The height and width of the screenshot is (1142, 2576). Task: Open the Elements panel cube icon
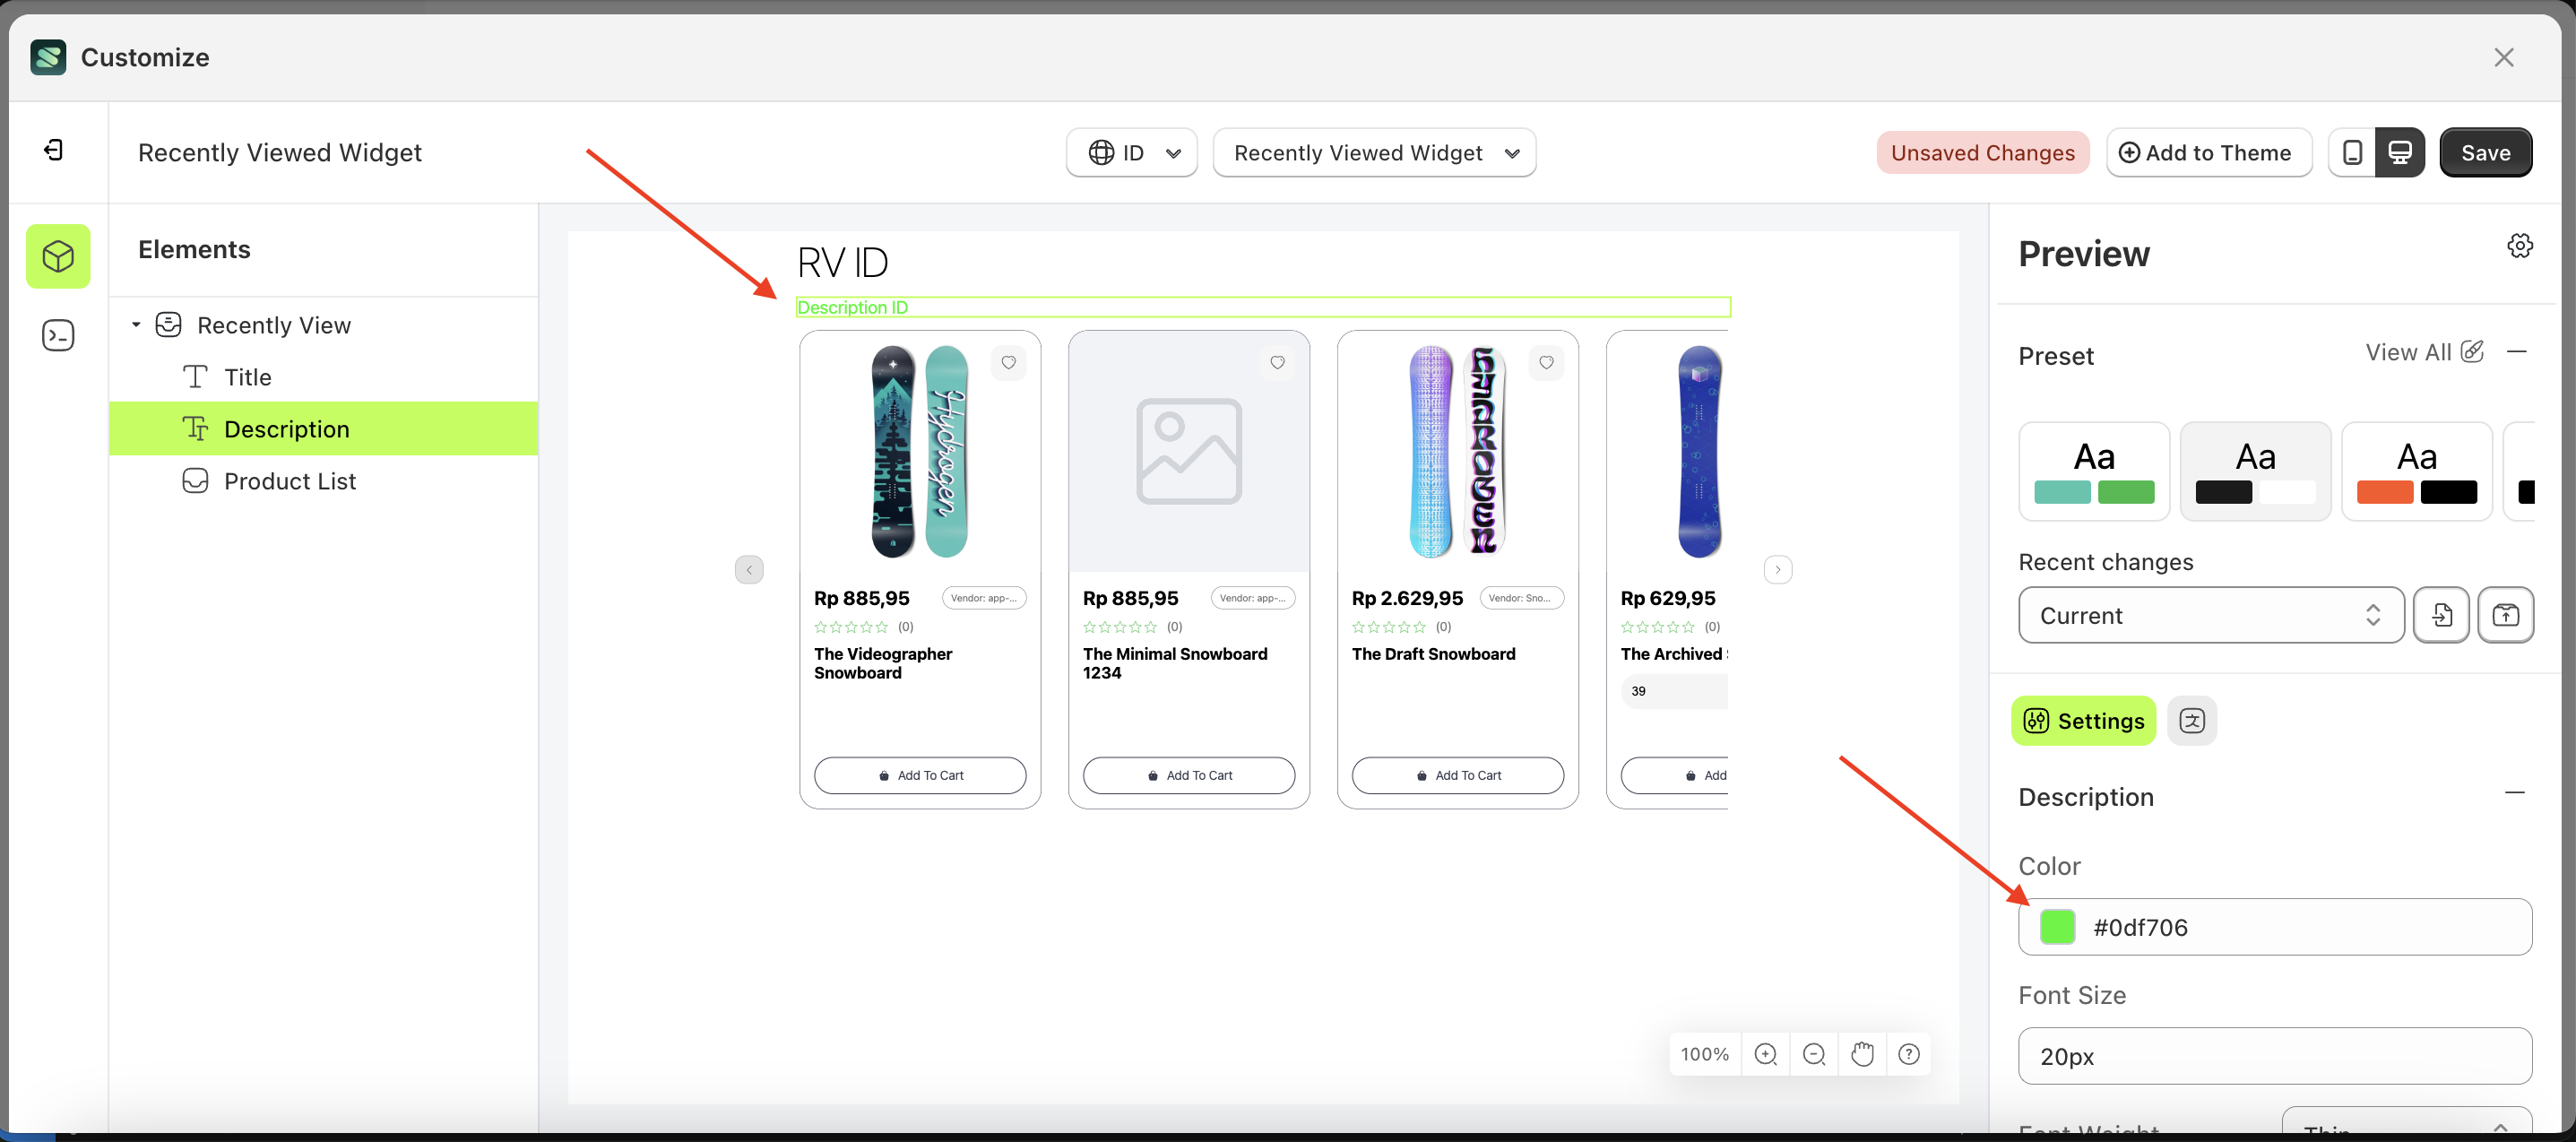pos(58,256)
